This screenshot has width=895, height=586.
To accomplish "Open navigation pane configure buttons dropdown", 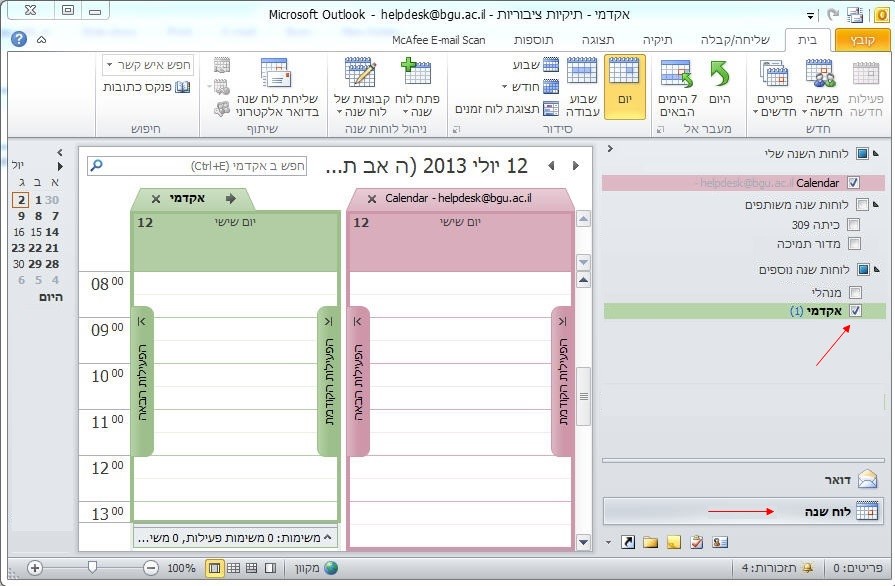I will tap(608, 543).
